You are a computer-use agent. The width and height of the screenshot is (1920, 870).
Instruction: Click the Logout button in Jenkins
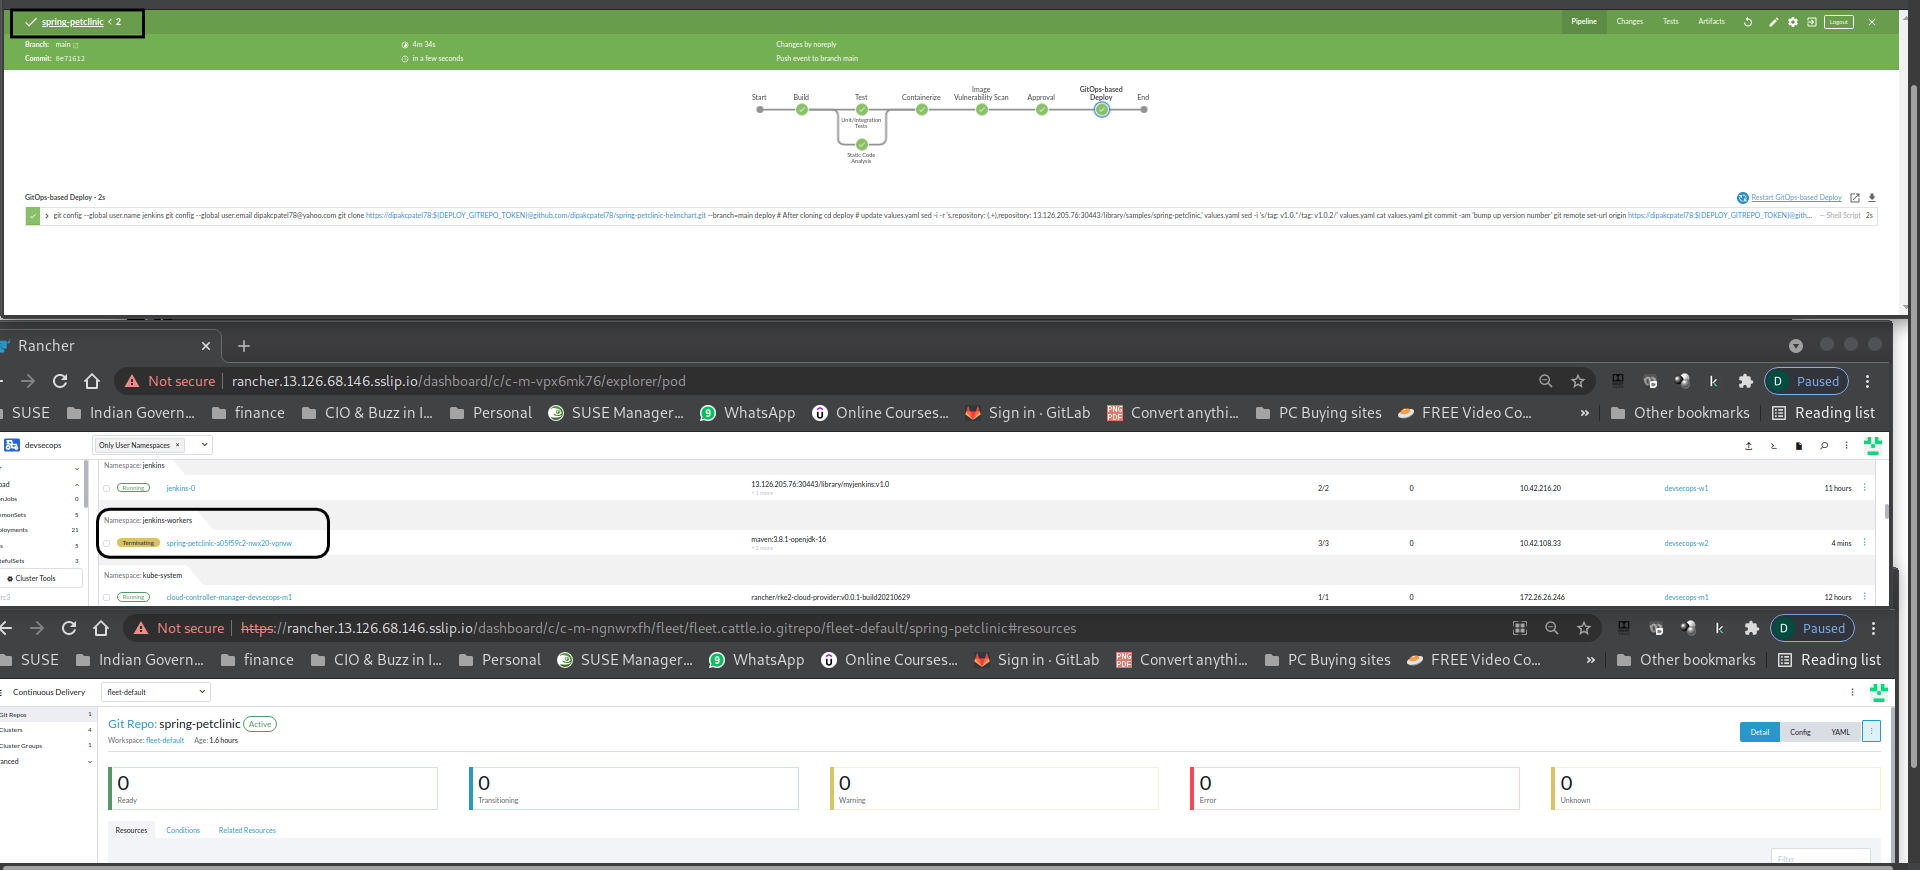click(1839, 22)
